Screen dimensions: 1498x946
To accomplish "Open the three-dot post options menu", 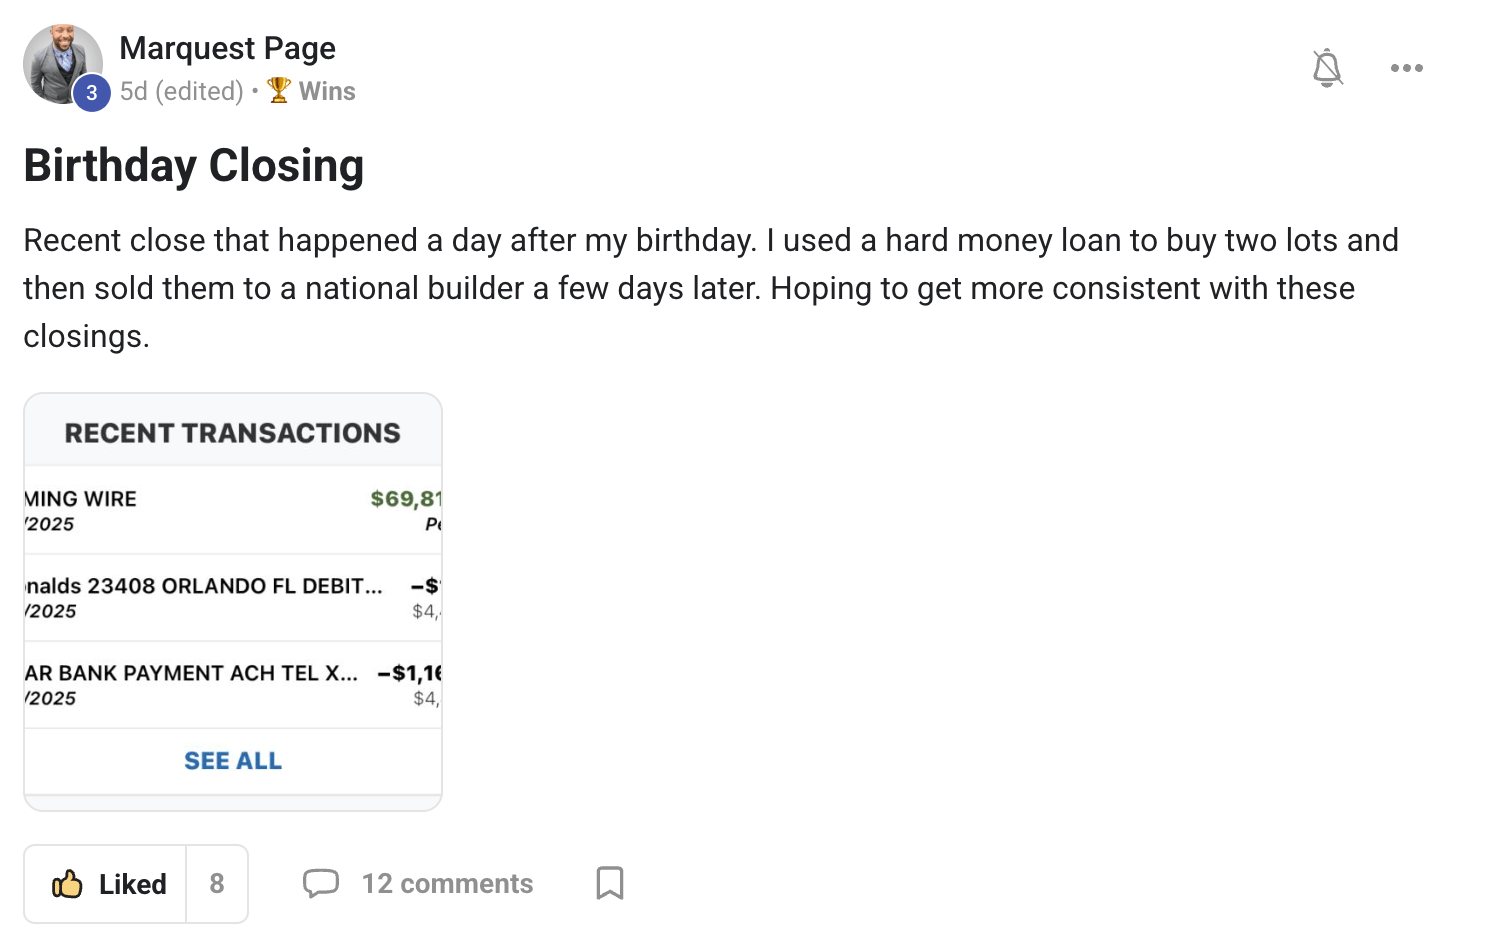I will point(1406,68).
